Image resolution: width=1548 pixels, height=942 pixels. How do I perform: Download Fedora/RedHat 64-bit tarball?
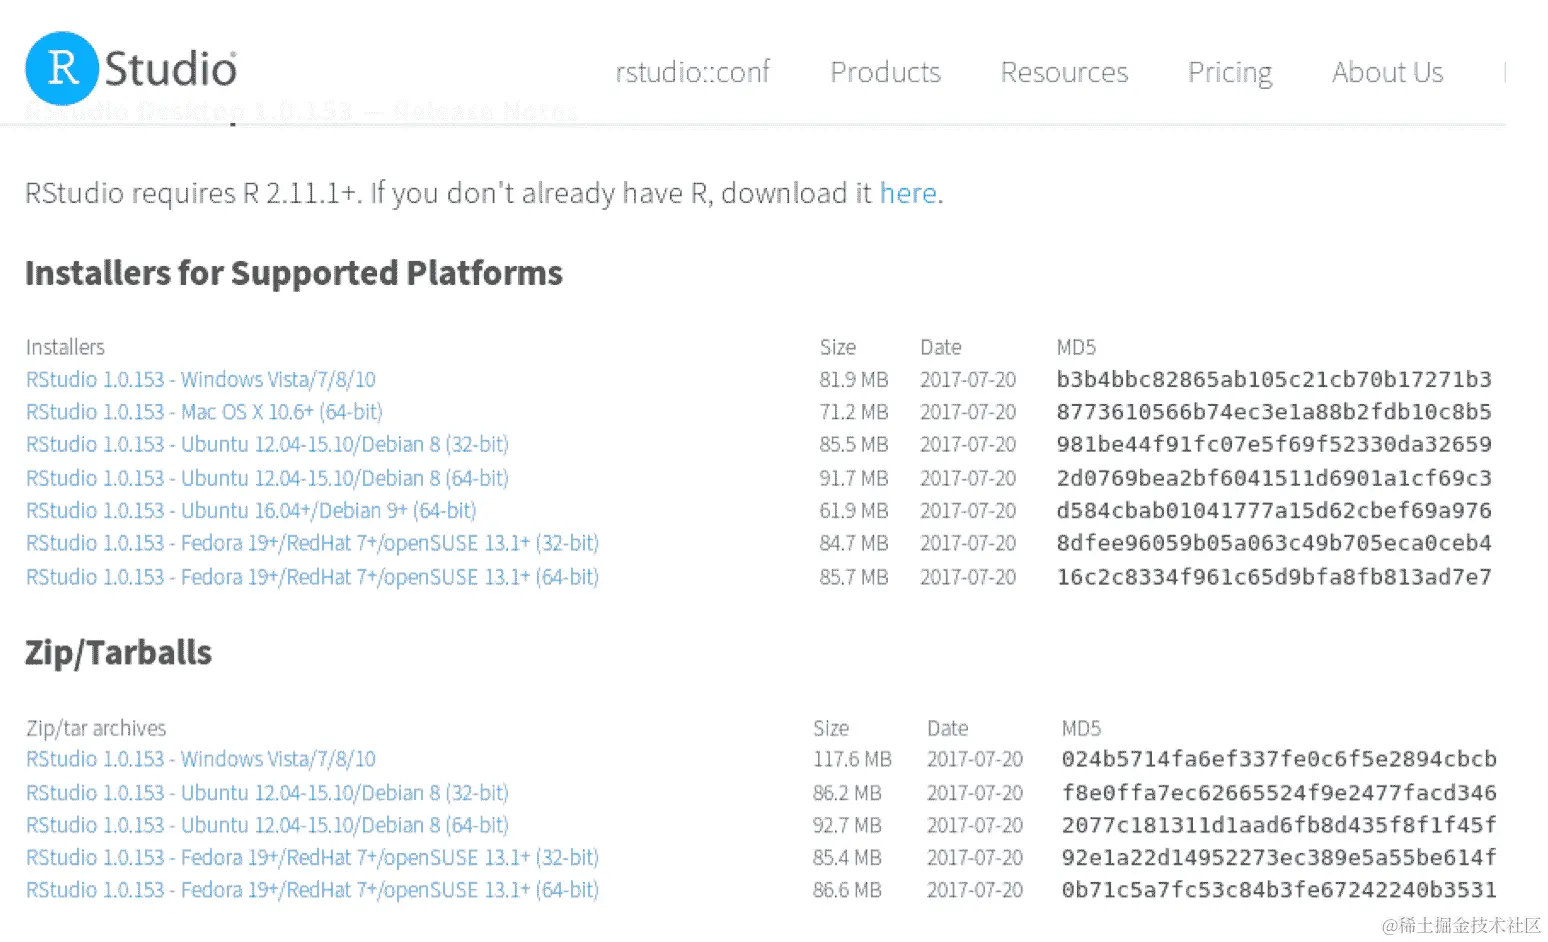point(312,890)
